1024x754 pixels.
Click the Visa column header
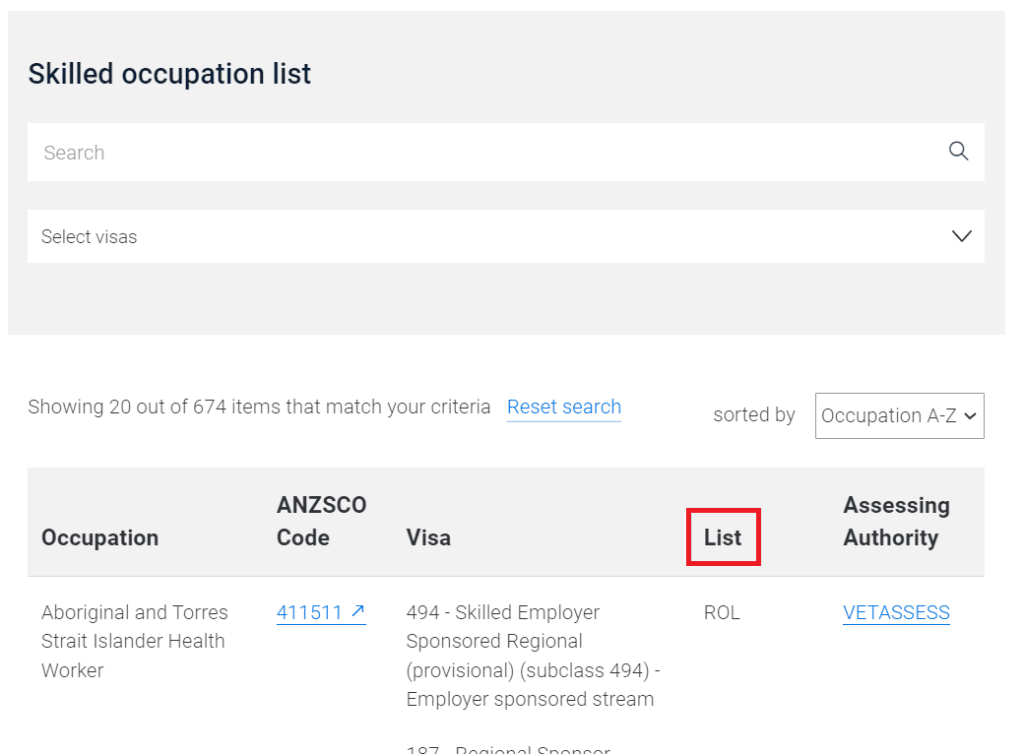[428, 537]
